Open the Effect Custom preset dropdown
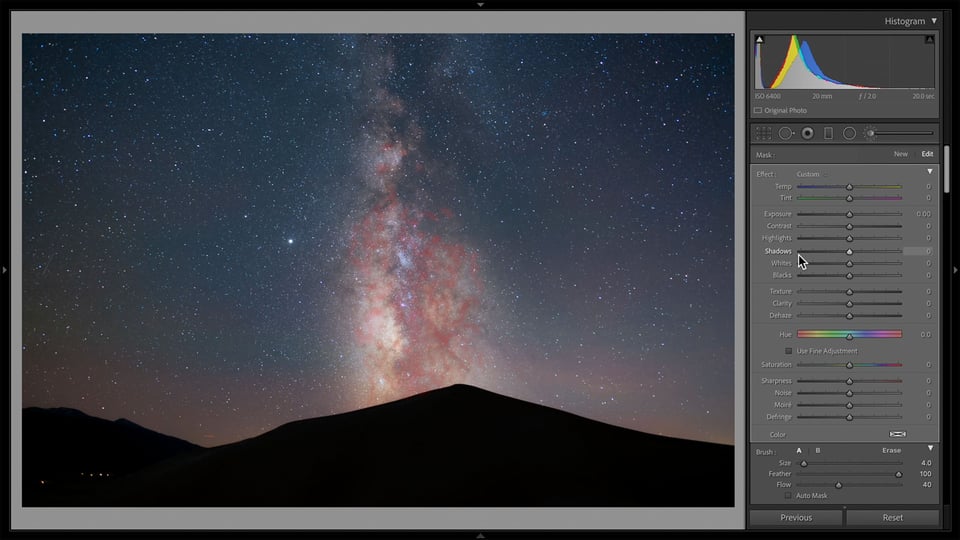The height and width of the screenshot is (540, 960). pos(811,174)
